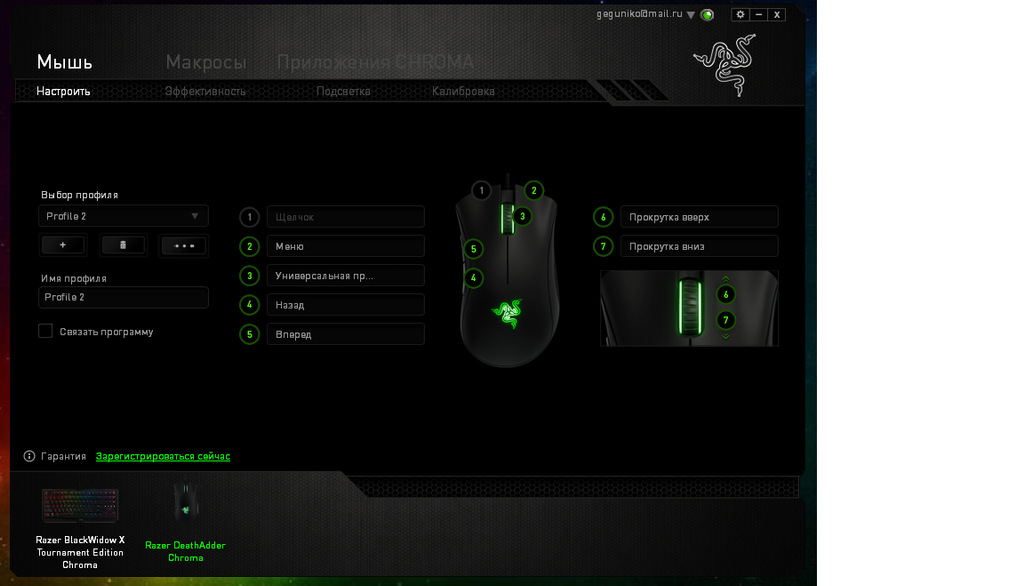This screenshot has height=586, width=1024.
Task: Open the settings gear icon
Action: tap(740, 14)
